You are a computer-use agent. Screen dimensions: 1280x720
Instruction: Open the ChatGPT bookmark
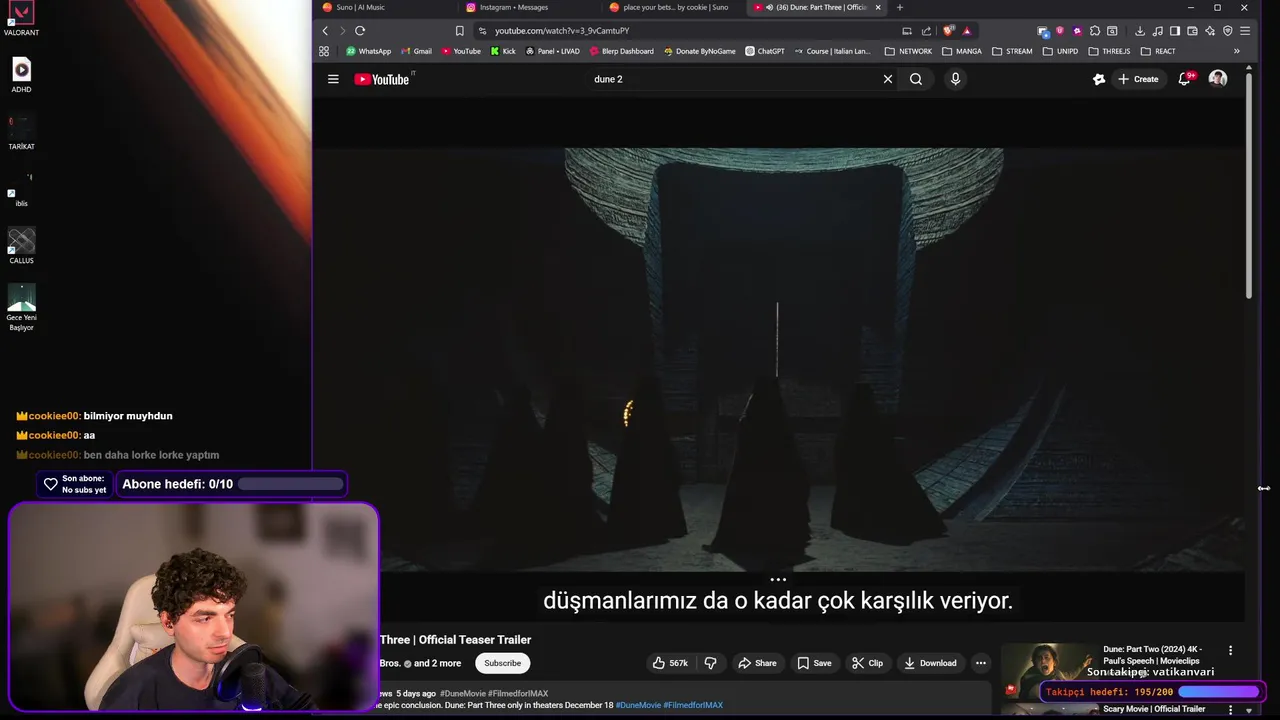[765, 51]
